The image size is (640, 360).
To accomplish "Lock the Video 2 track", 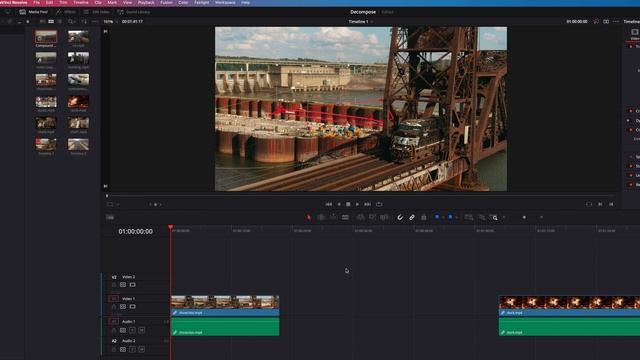I will pos(114,285).
